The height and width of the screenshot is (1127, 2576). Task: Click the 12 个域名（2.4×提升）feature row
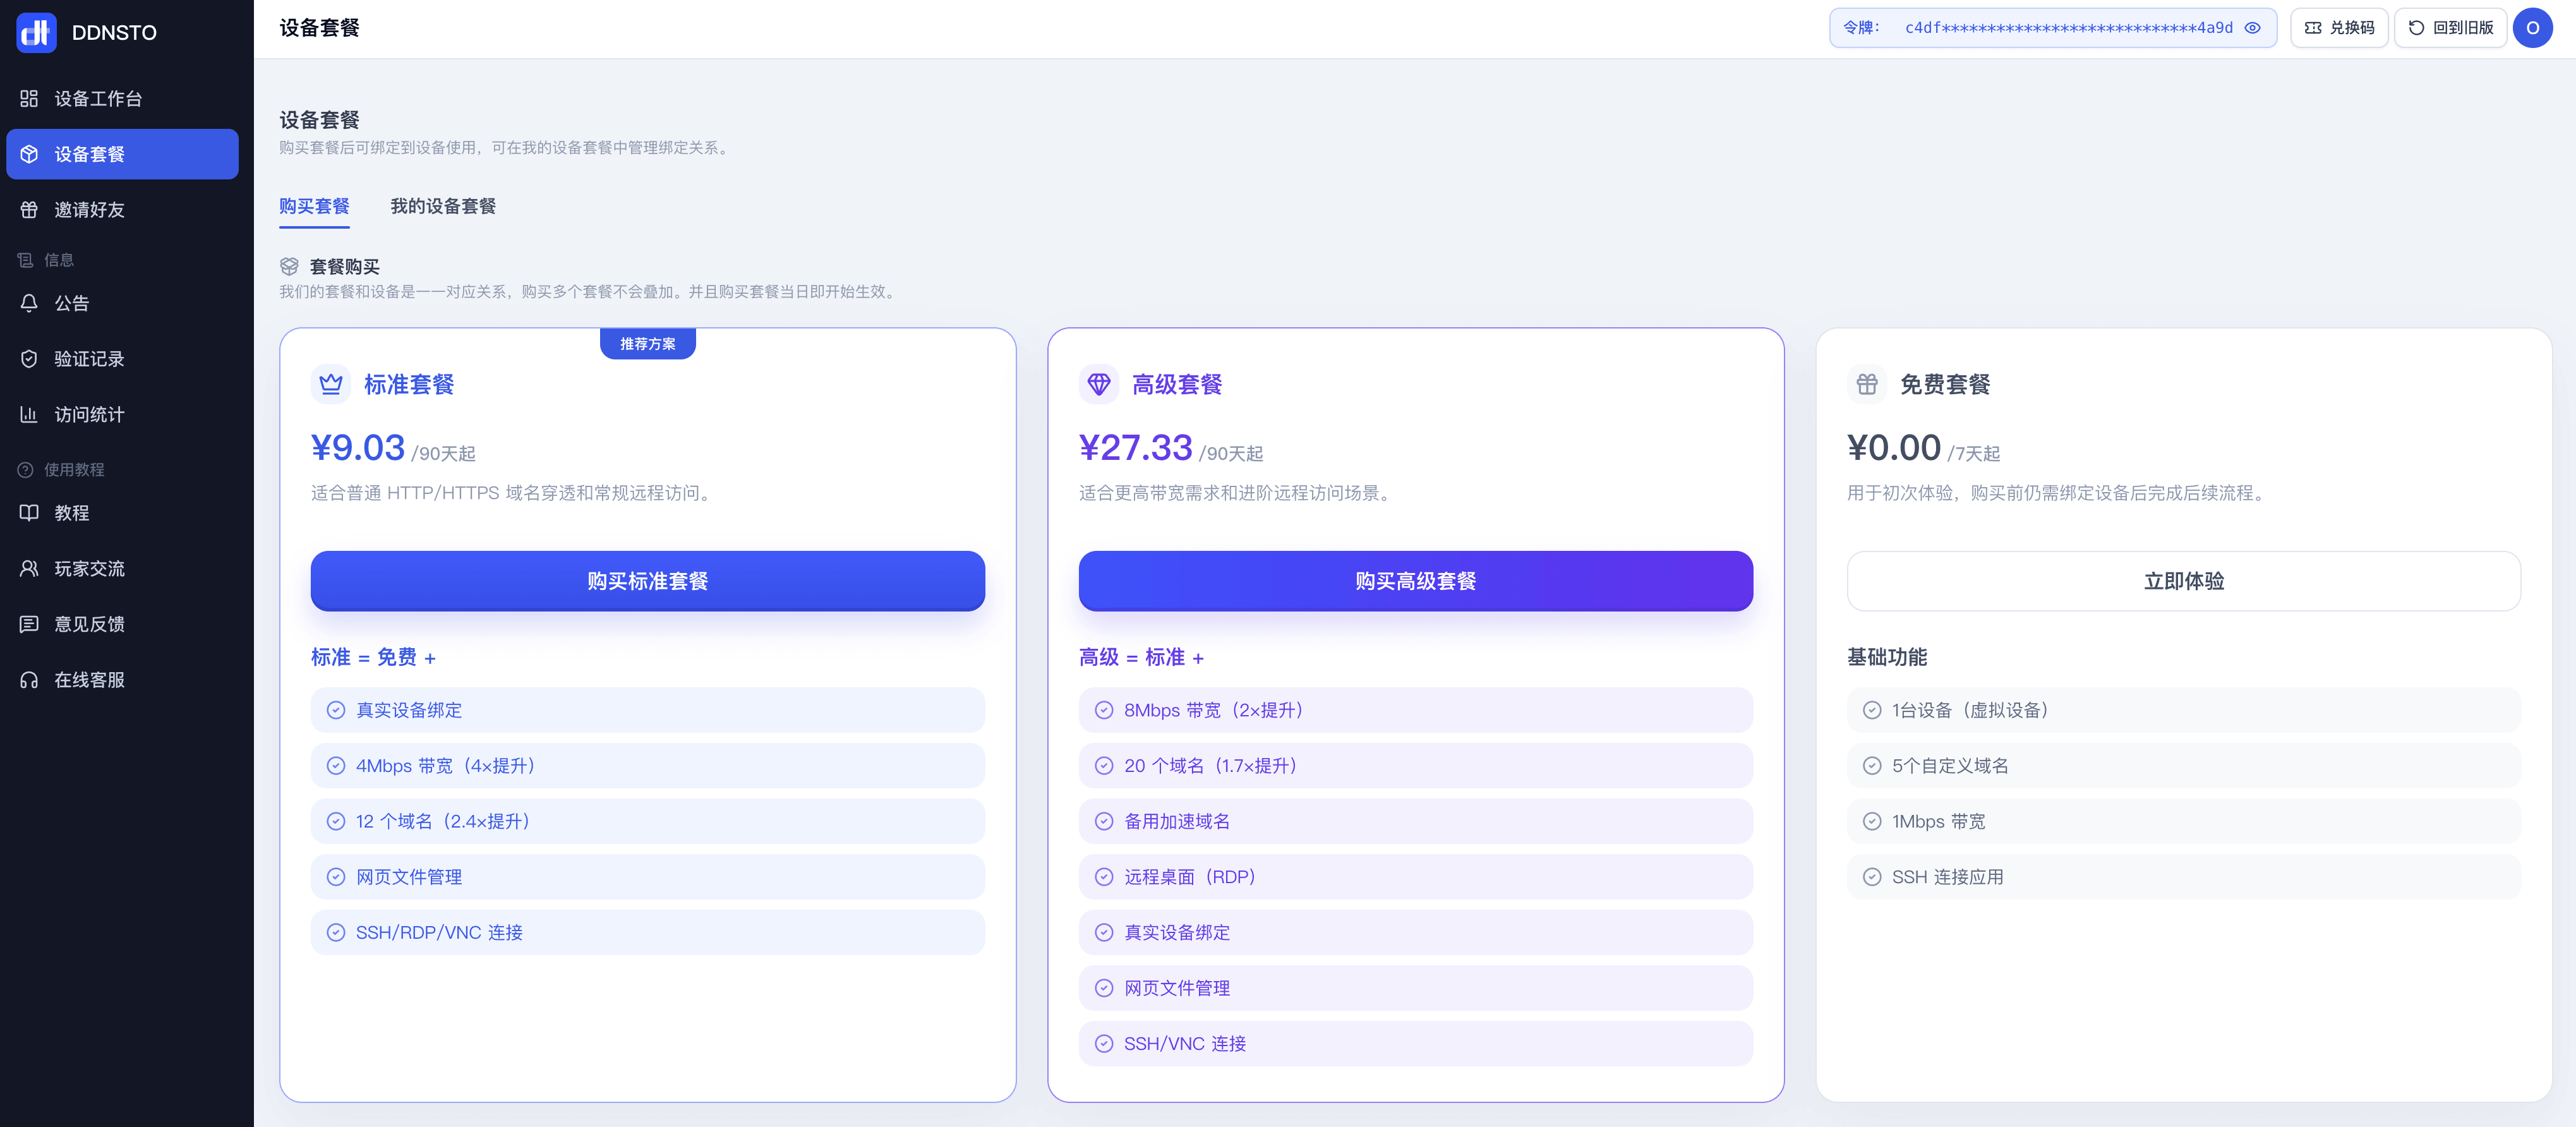coord(647,821)
